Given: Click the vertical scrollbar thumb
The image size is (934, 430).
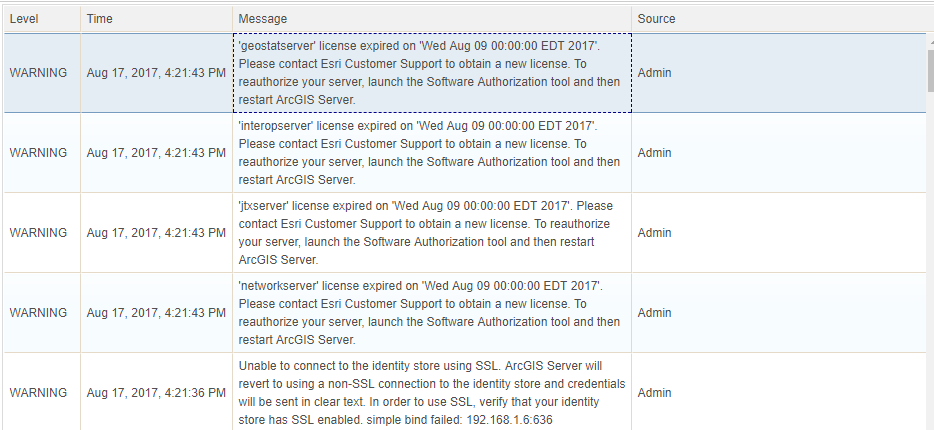Looking at the screenshot, I should pos(930,71).
